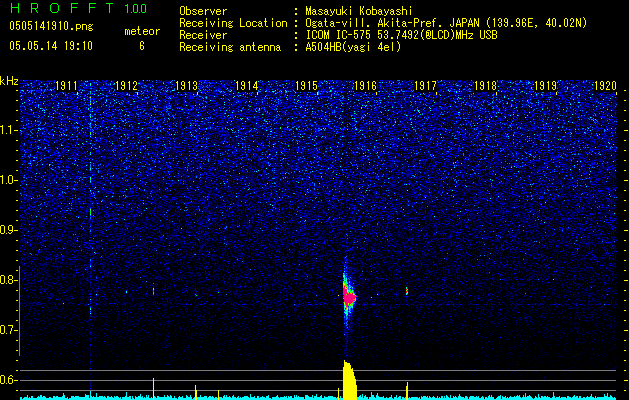Click the 0.7 kHz frequency label

[x=9, y=330]
